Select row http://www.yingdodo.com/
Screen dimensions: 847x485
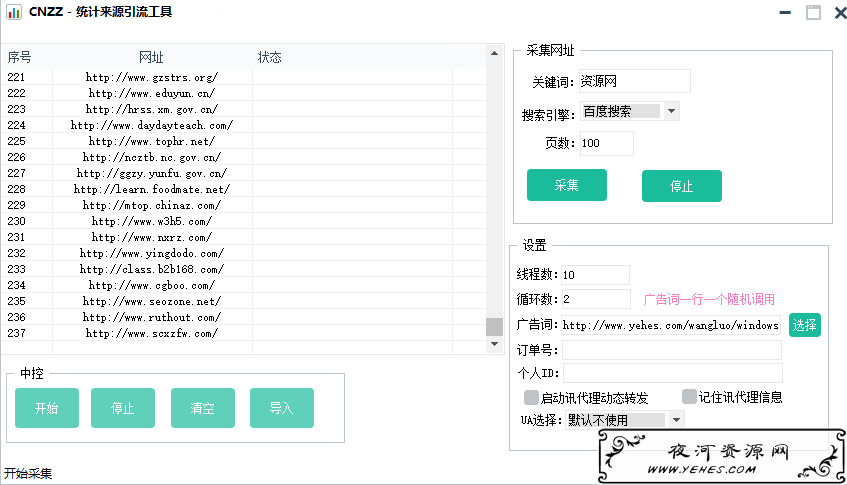pyautogui.click(x=243, y=253)
